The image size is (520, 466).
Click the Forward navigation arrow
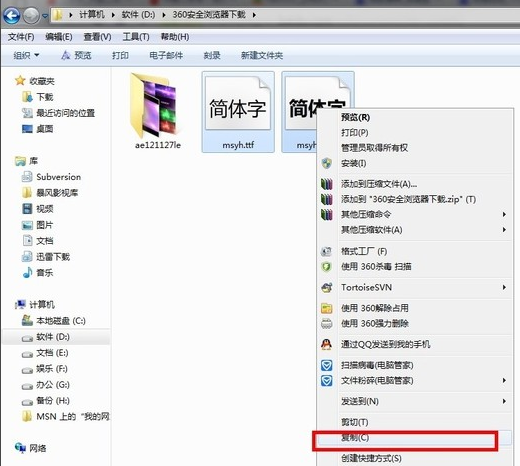(x=31, y=15)
